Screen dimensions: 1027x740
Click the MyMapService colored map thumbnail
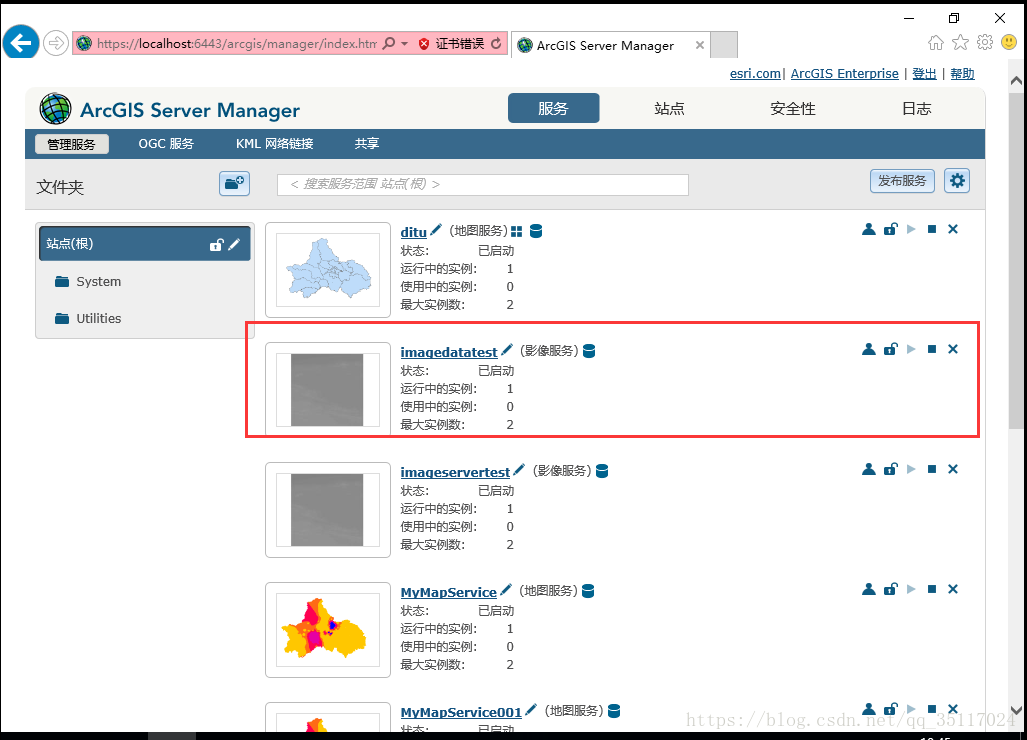328,630
